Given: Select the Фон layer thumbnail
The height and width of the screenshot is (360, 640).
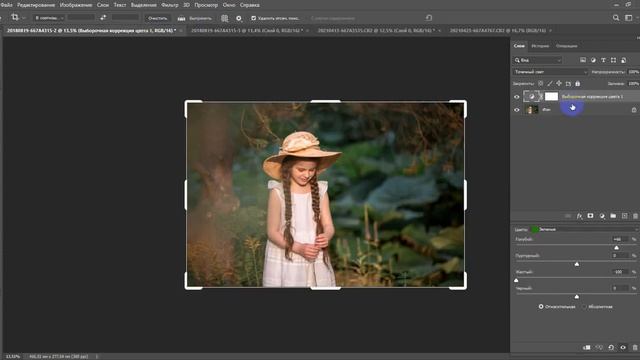Looking at the screenshot, I should (x=531, y=109).
